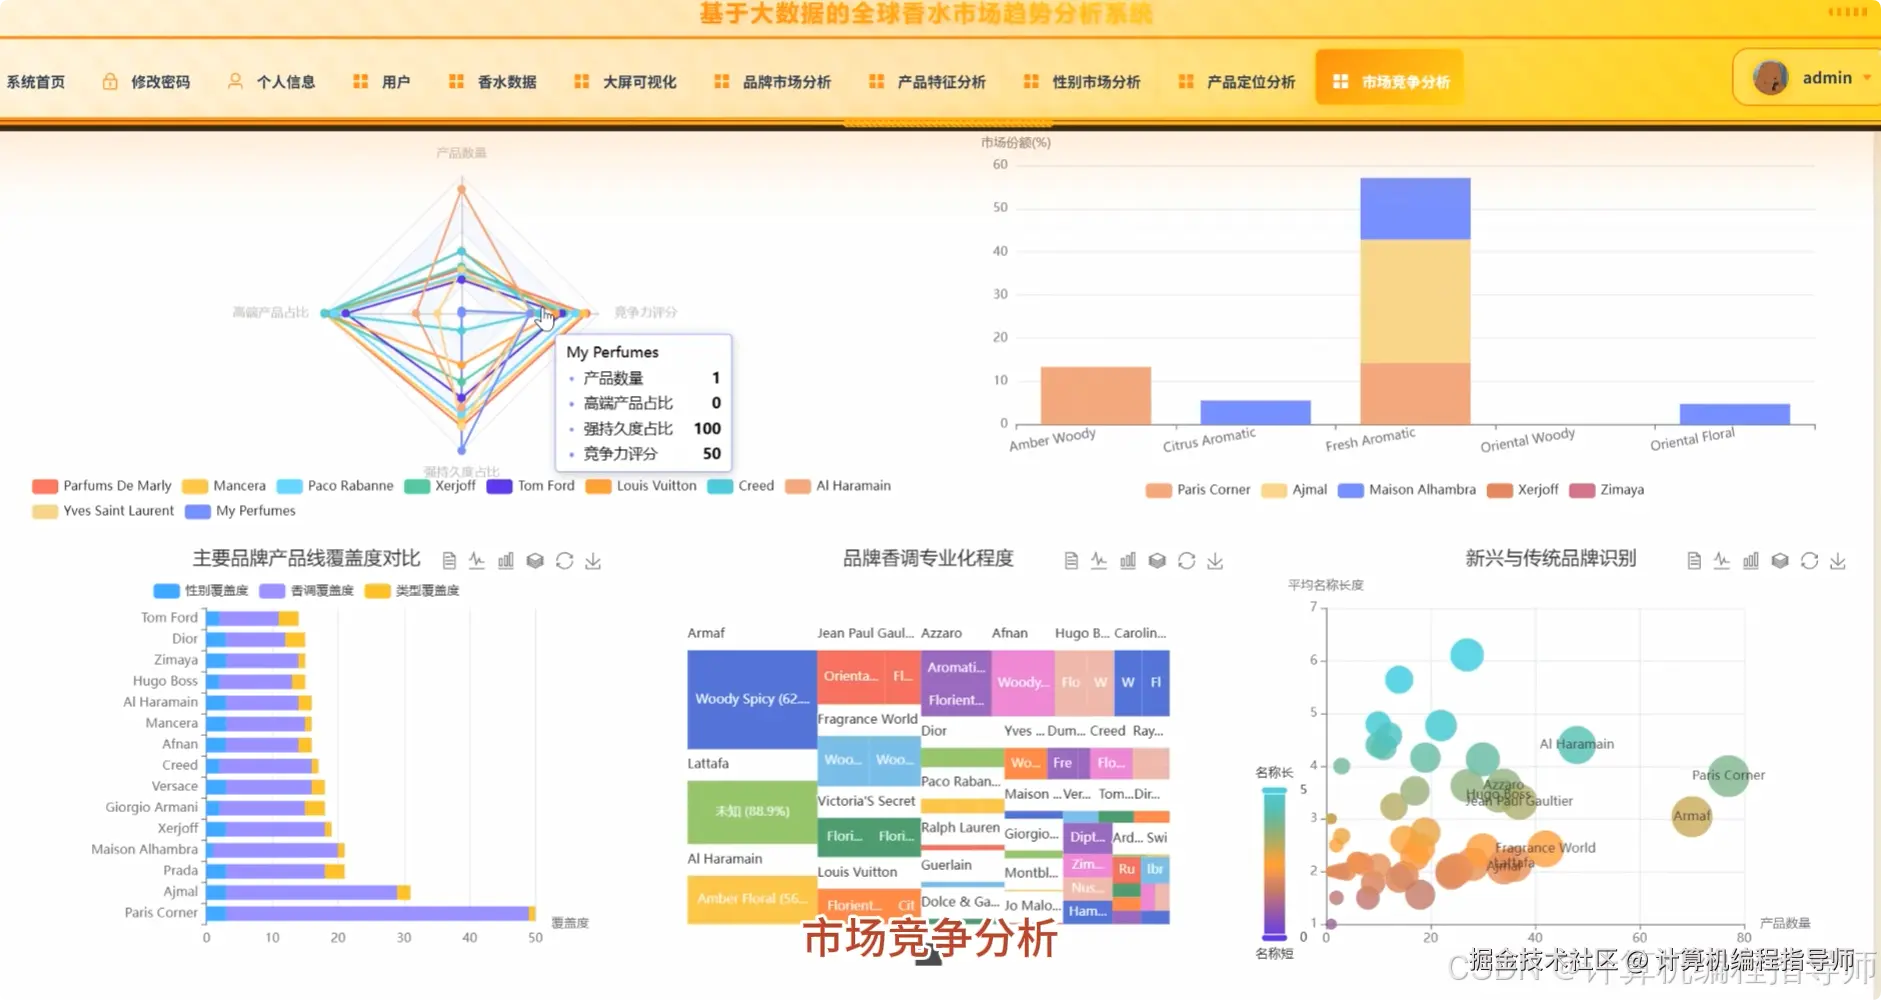This screenshot has height=1000, width=1881.
Task: Save the 新兴与传统品牌识别 chart as image
Action: click(x=1839, y=561)
